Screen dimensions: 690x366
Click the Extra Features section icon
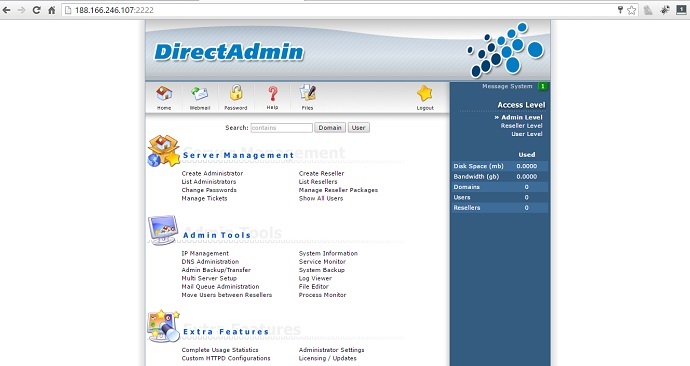pos(163,326)
